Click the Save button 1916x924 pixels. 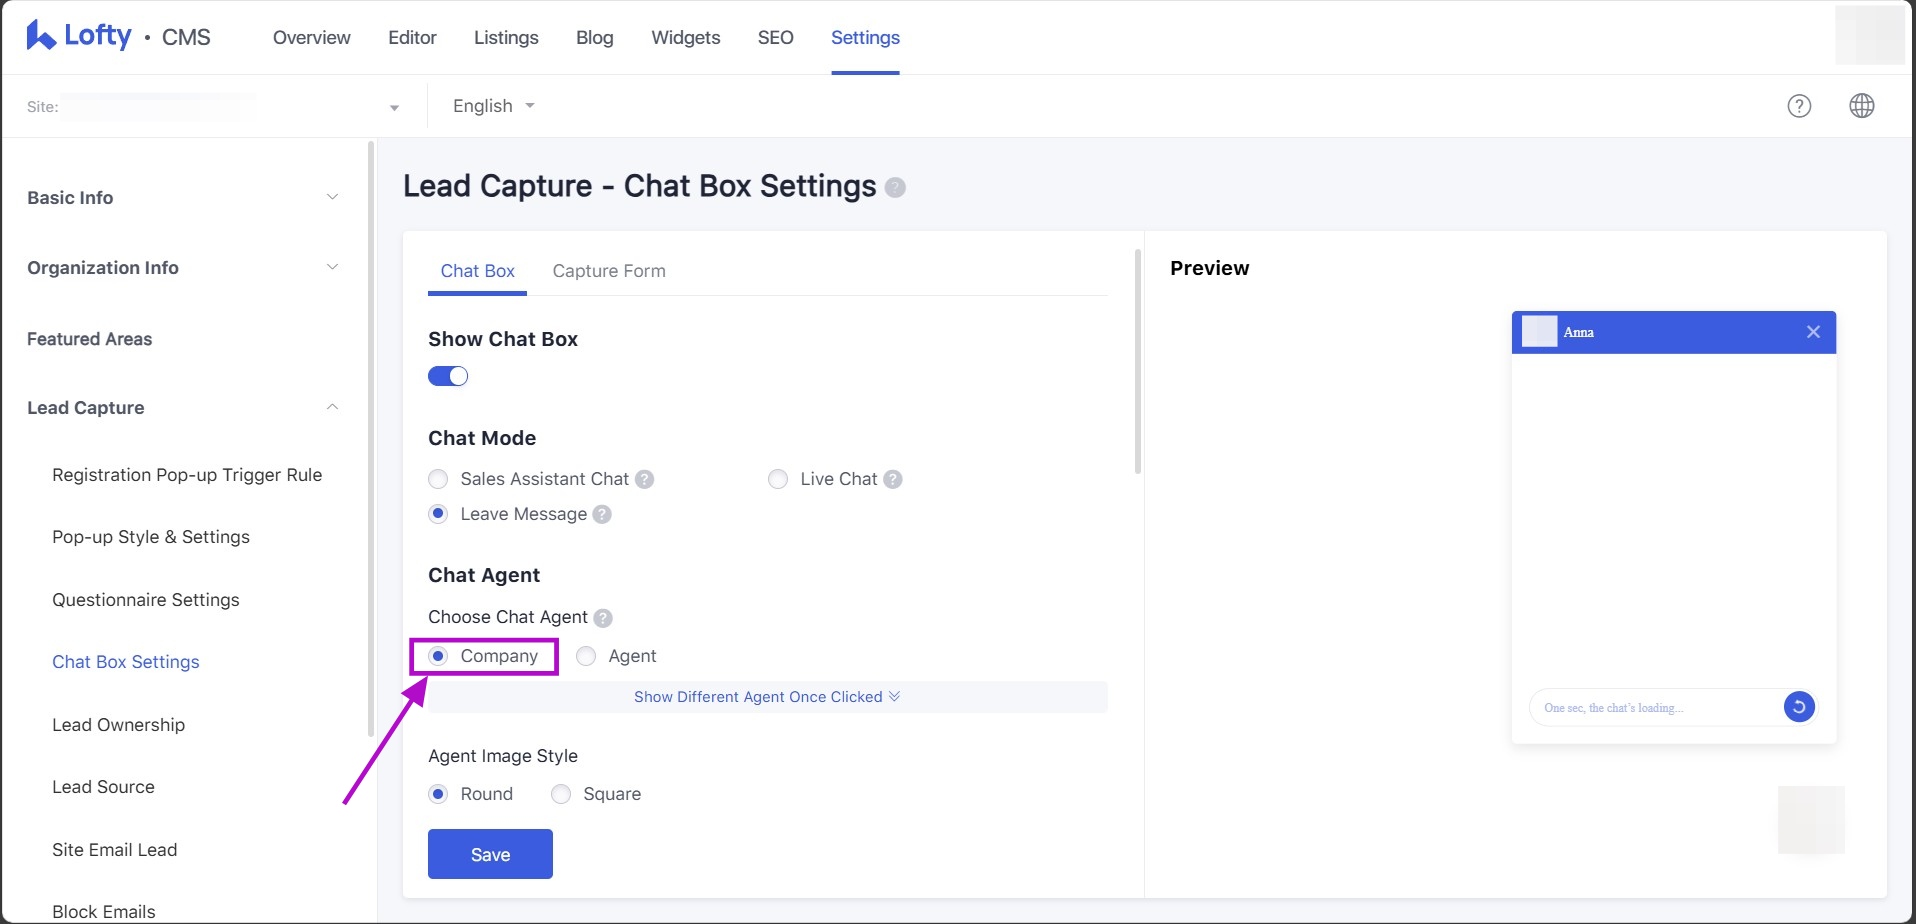coord(490,854)
